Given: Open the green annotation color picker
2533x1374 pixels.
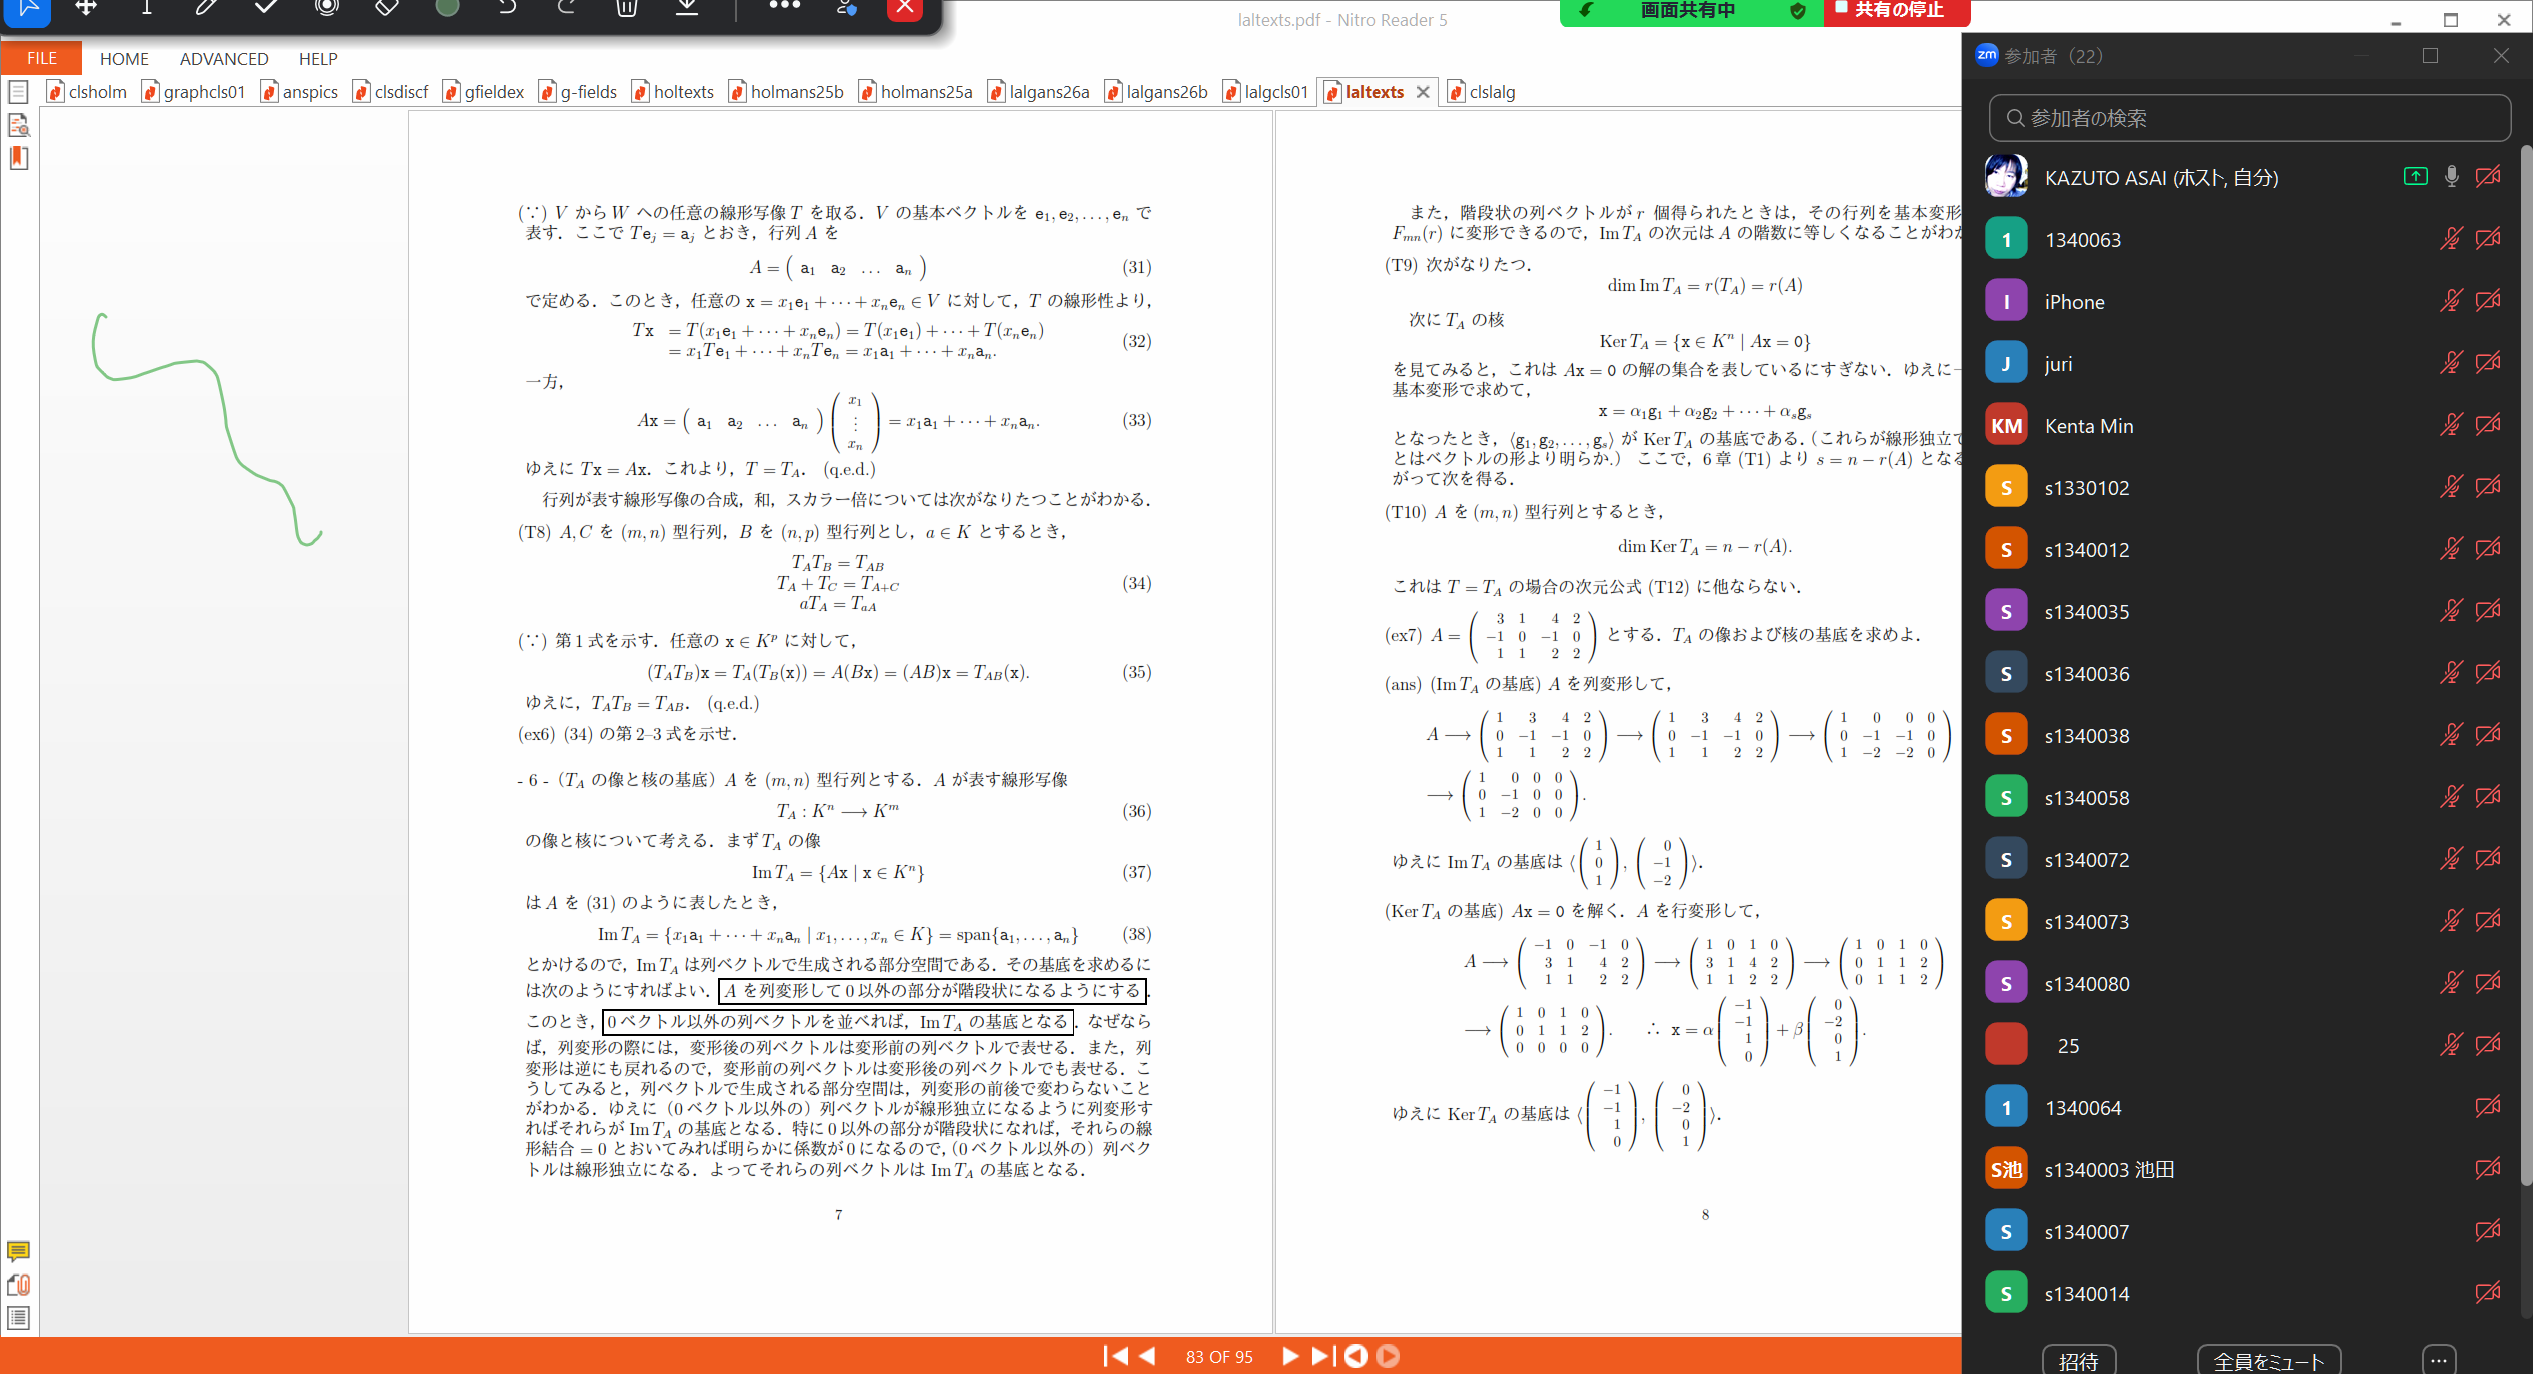Looking at the screenshot, I should coord(447,8).
